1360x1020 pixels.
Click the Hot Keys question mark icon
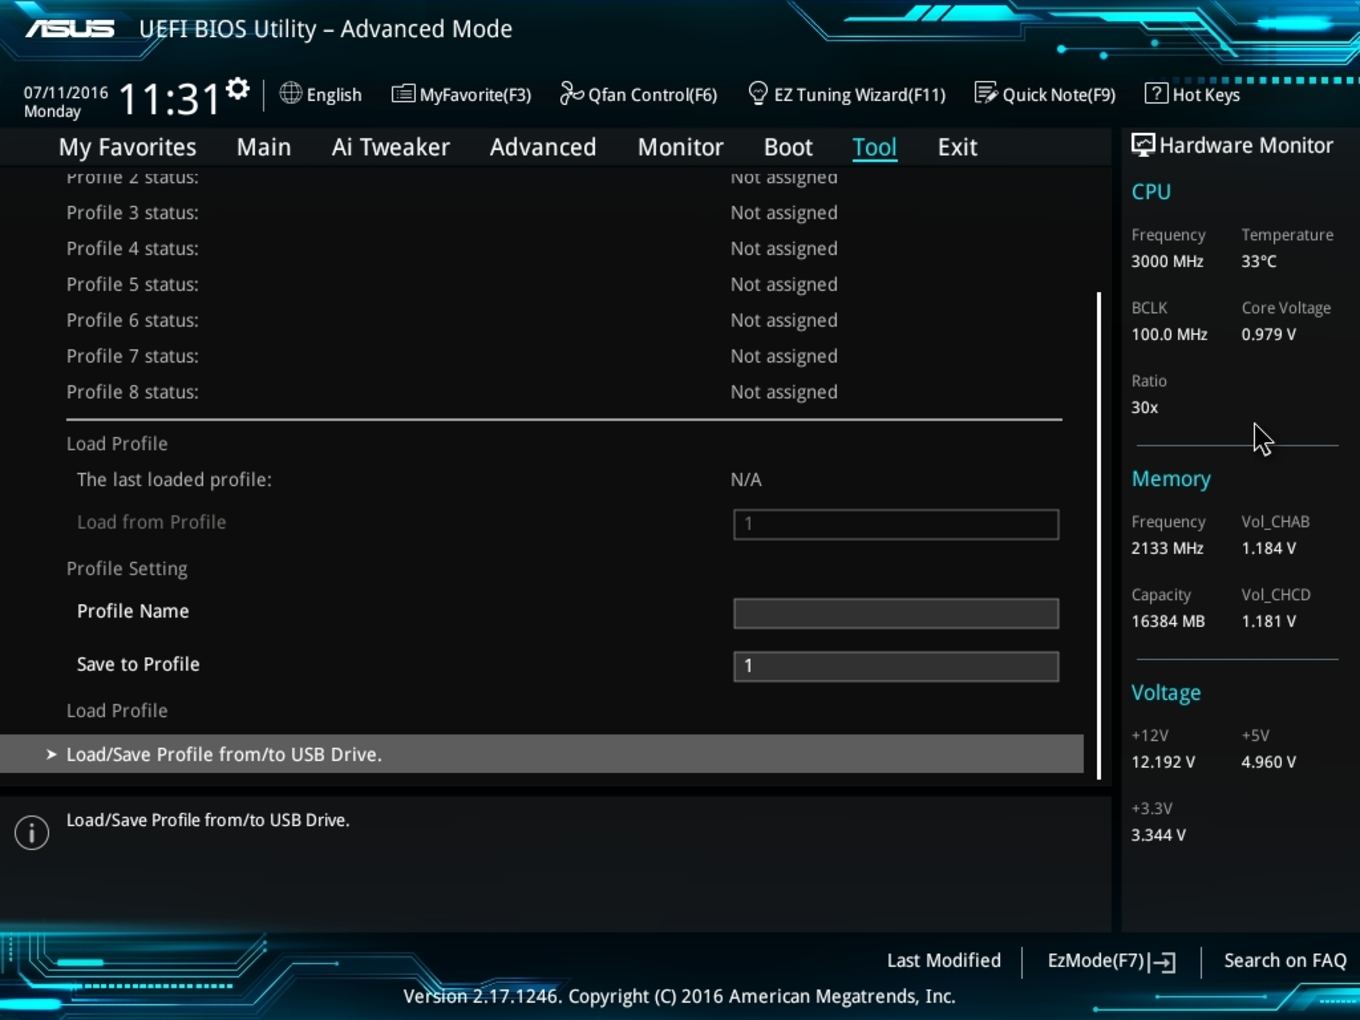(x=1156, y=93)
